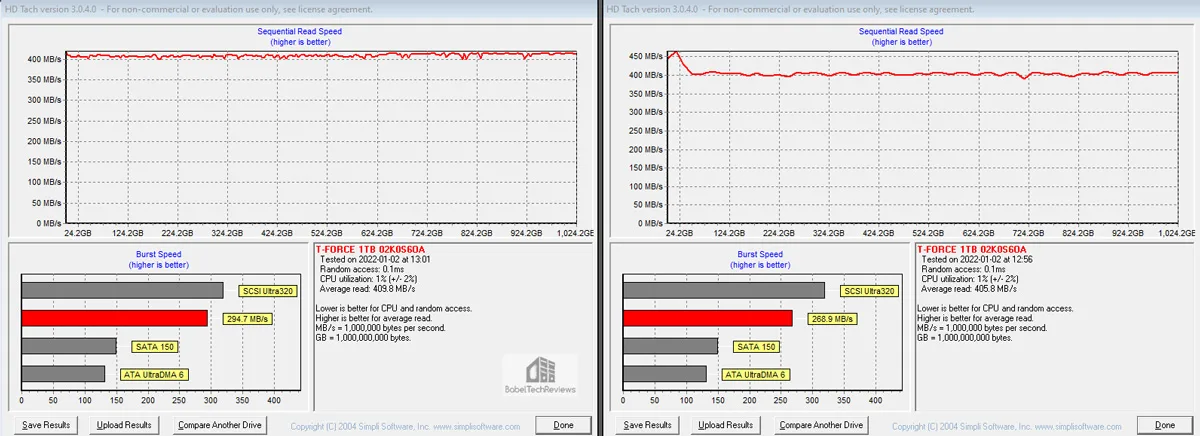Screen dimensions: 1200x436
Task: Click SCSI Ultra320 label in right window
Action: (869, 291)
